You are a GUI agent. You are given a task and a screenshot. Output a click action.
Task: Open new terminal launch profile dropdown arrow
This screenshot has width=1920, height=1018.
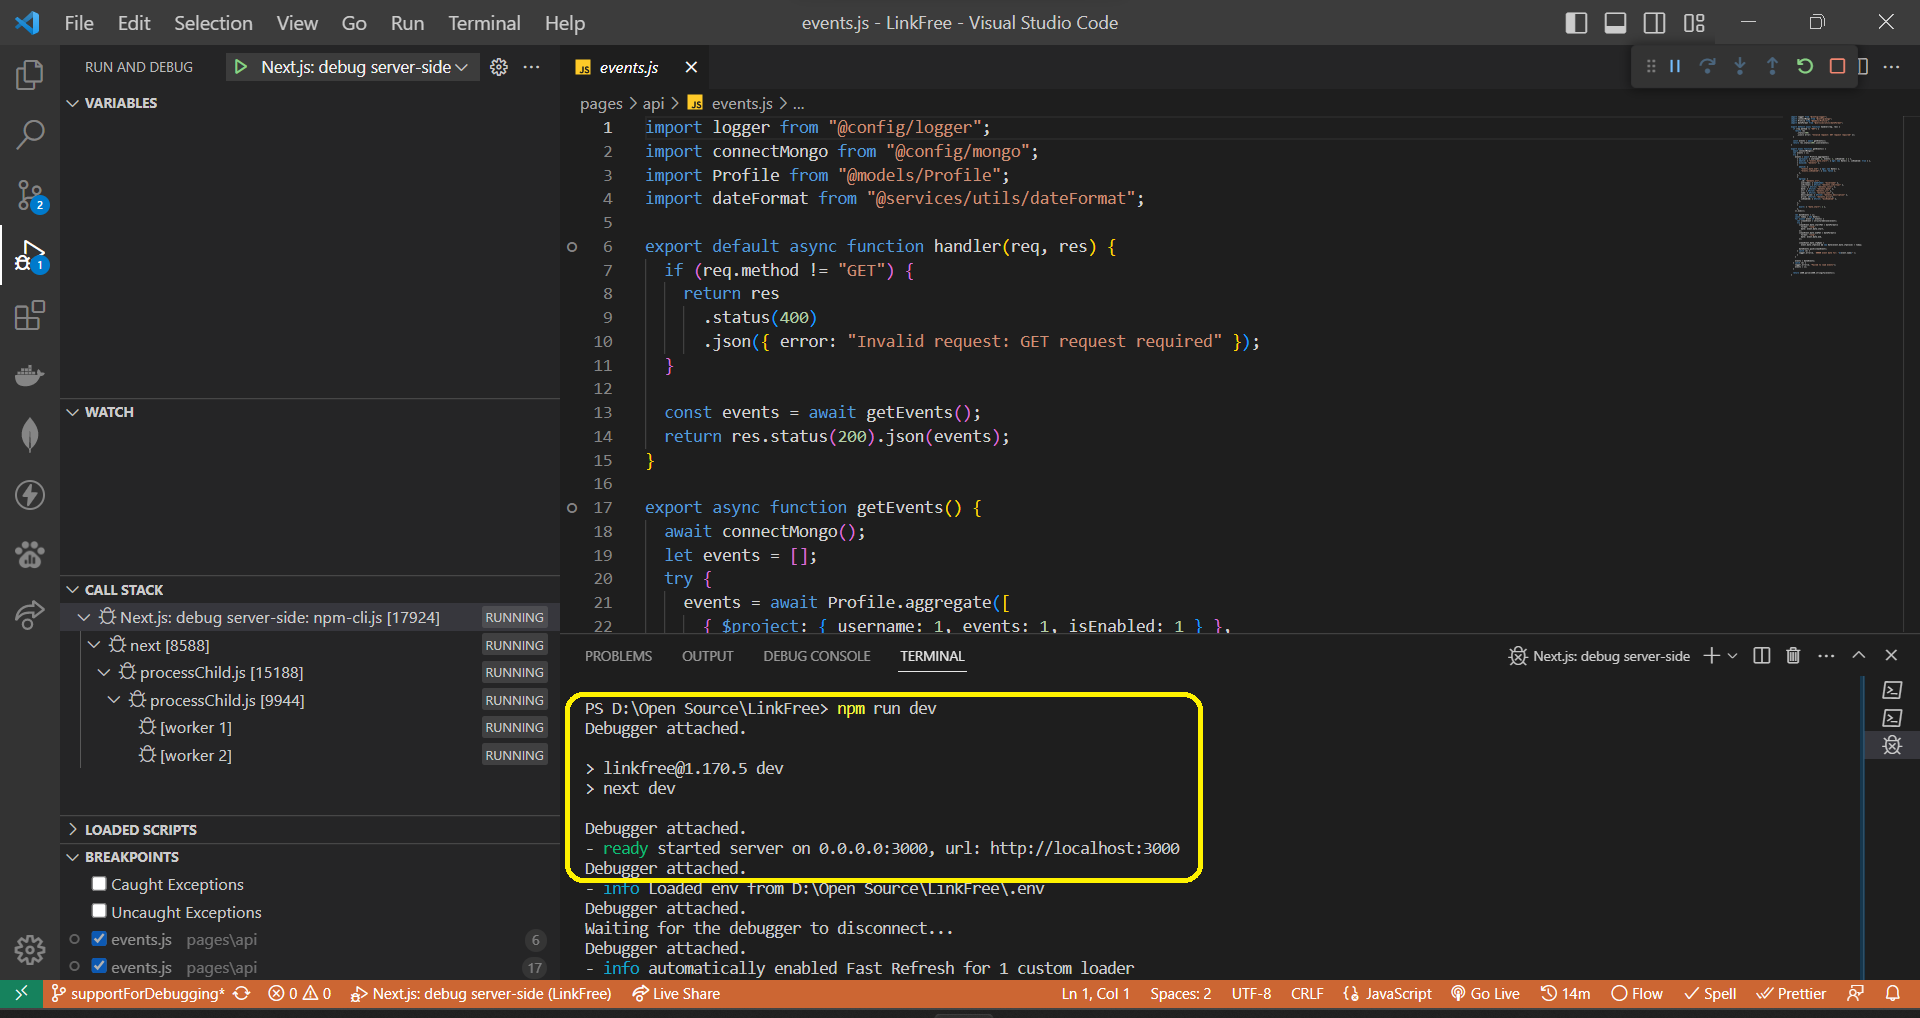point(1733,656)
